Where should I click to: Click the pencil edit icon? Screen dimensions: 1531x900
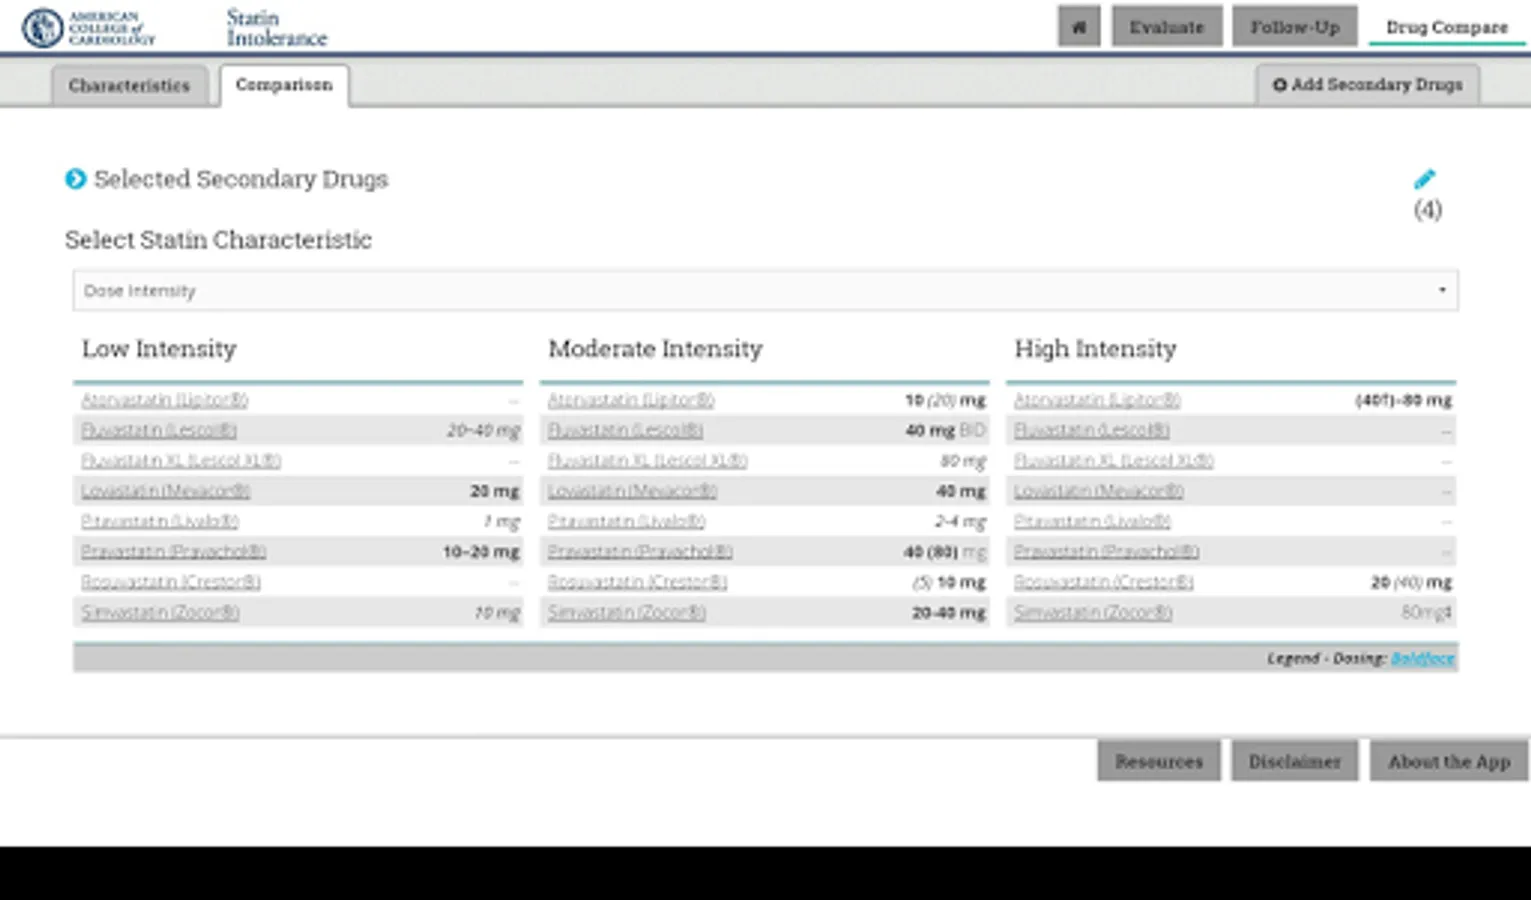coord(1424,179)
